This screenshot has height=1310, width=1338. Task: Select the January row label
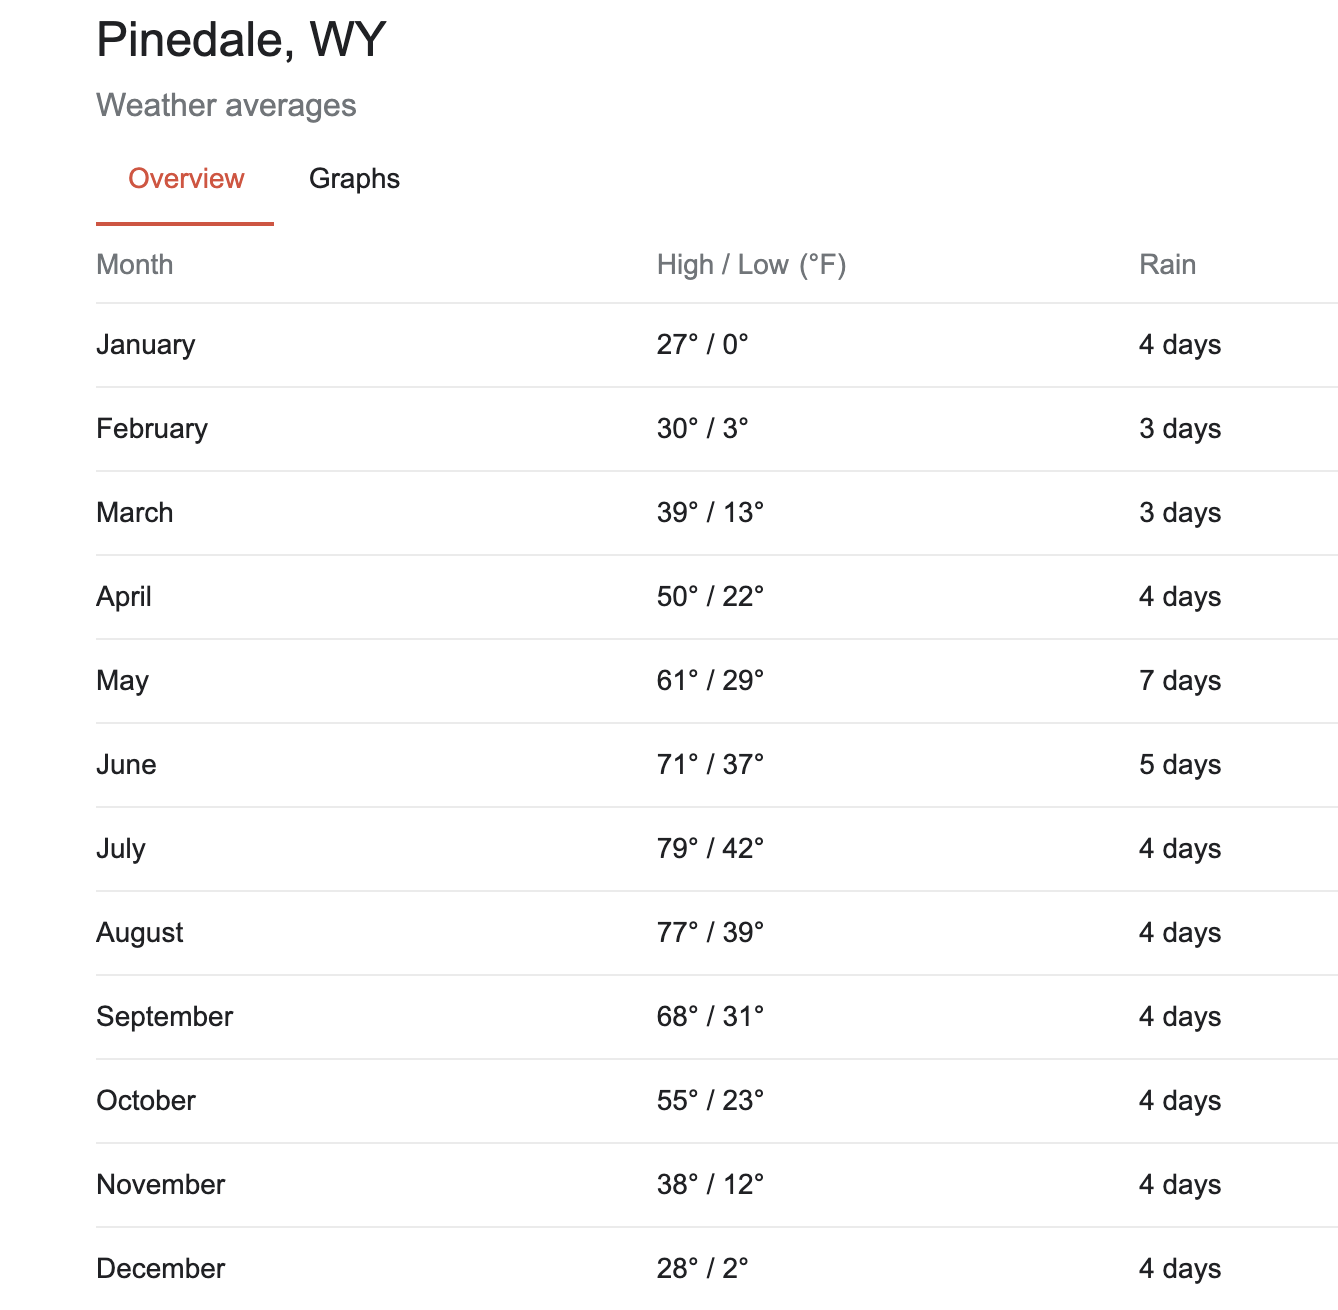(146, 345)
